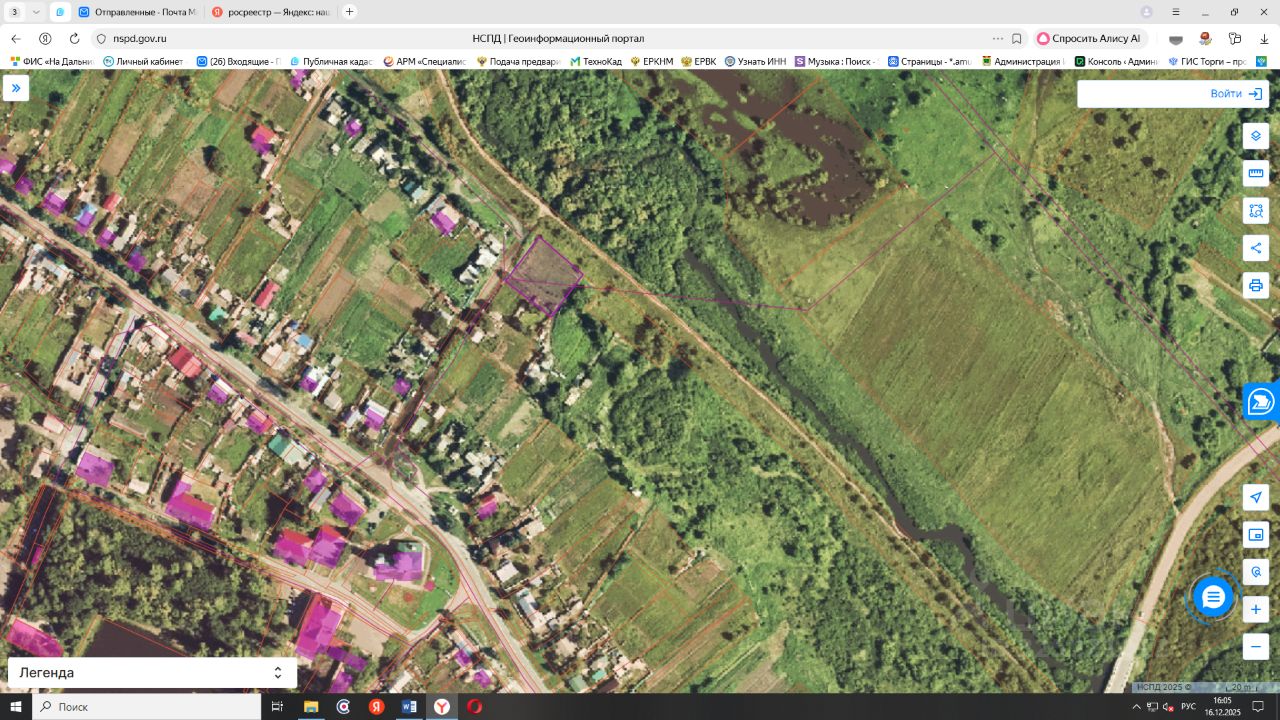Open the Узнать ИНН bookmark
The image size is (1280, 720).
[756, 61]
